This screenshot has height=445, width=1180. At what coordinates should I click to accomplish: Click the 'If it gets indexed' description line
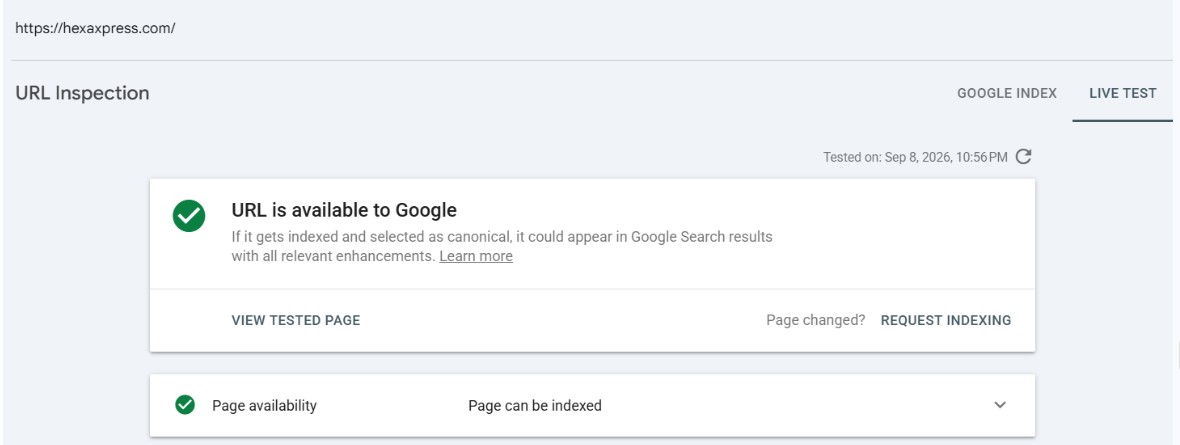pos(502,236)
